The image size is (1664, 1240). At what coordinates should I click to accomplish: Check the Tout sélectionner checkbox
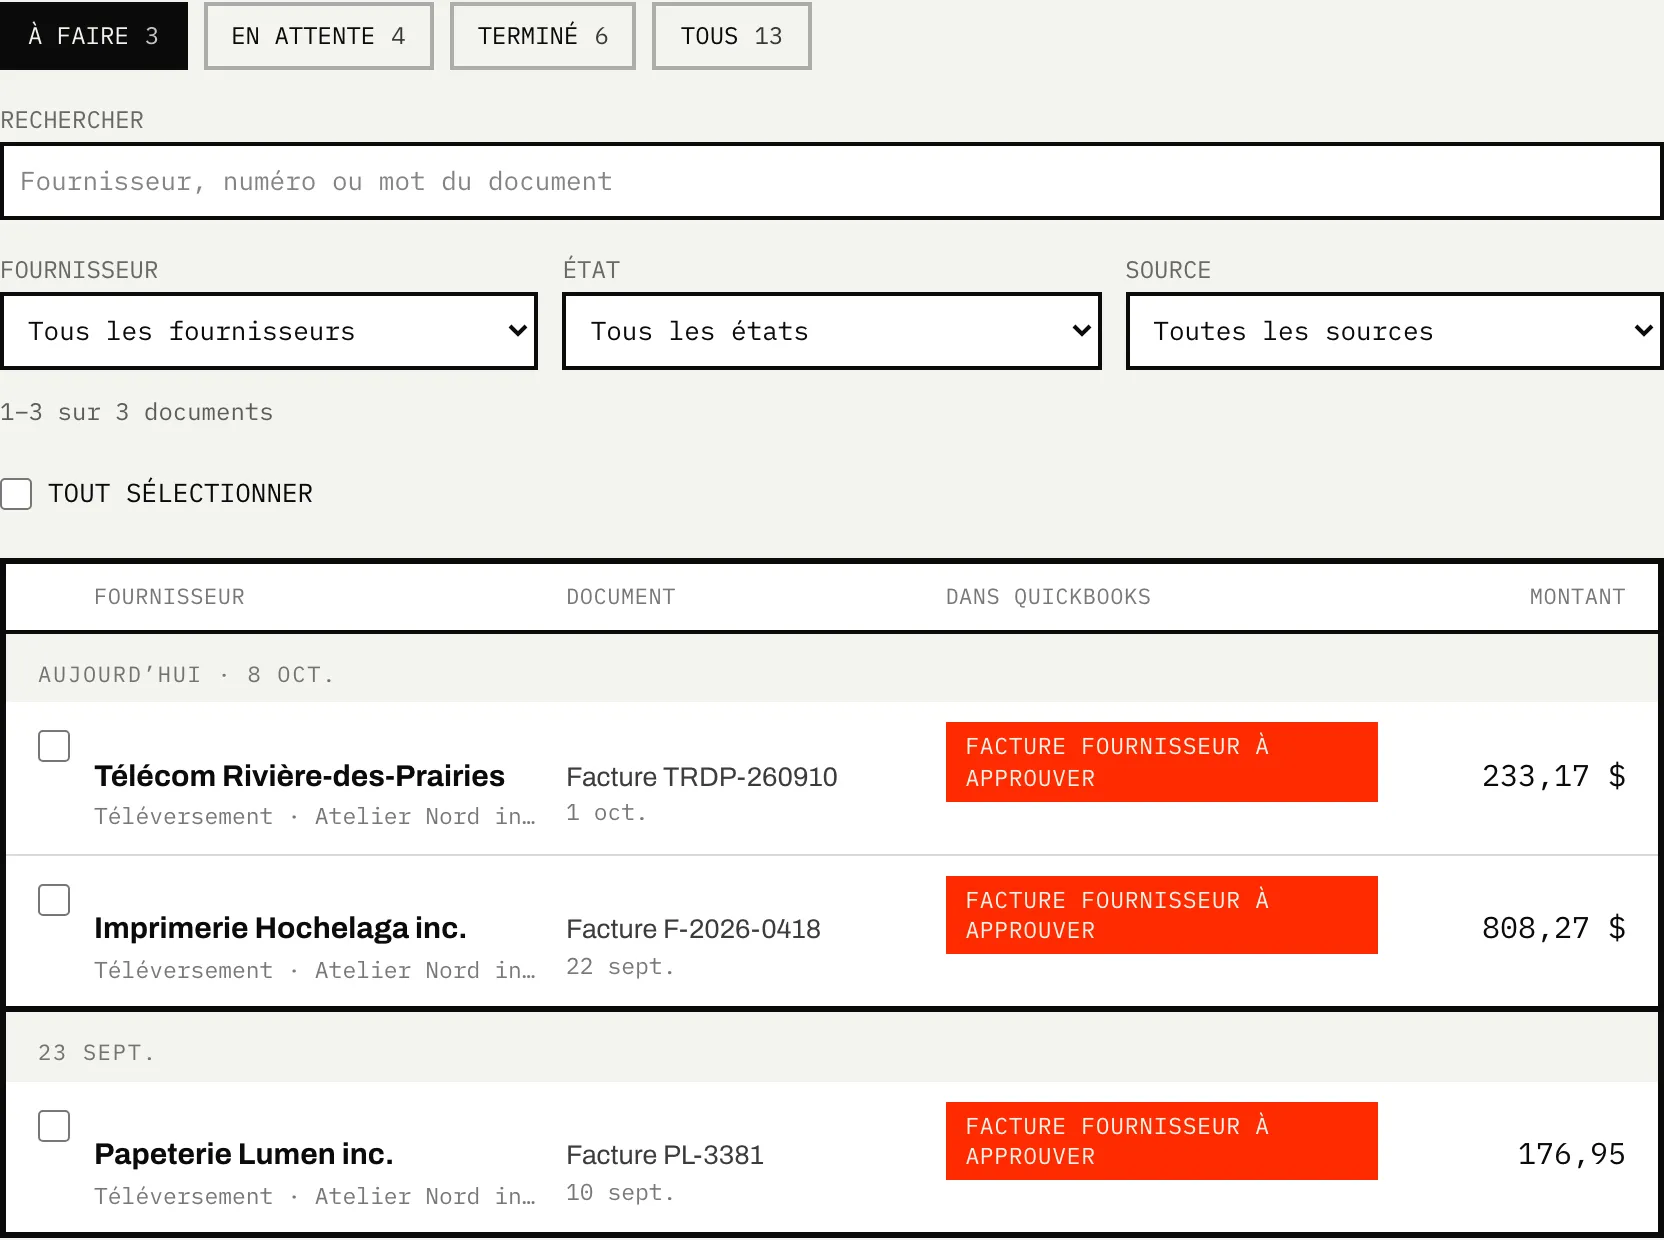click(16, 494)
